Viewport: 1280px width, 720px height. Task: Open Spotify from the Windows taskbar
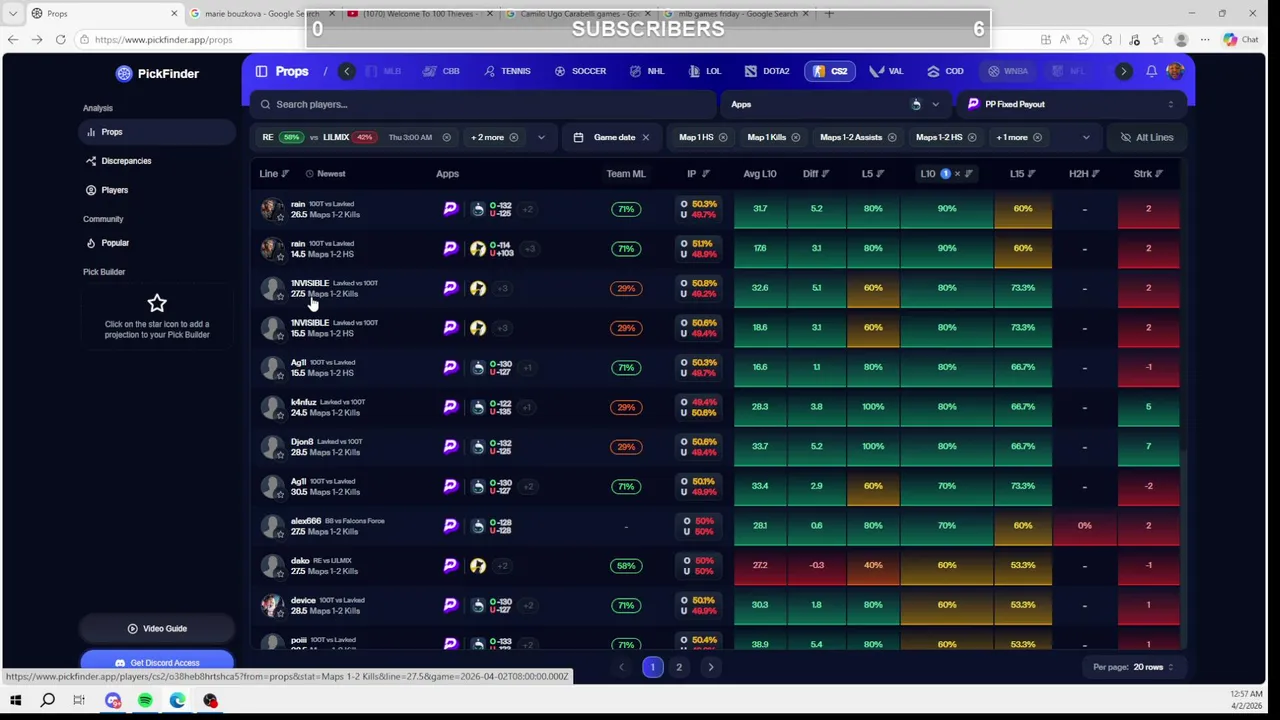pyautogui.click(x=145, y=700)
